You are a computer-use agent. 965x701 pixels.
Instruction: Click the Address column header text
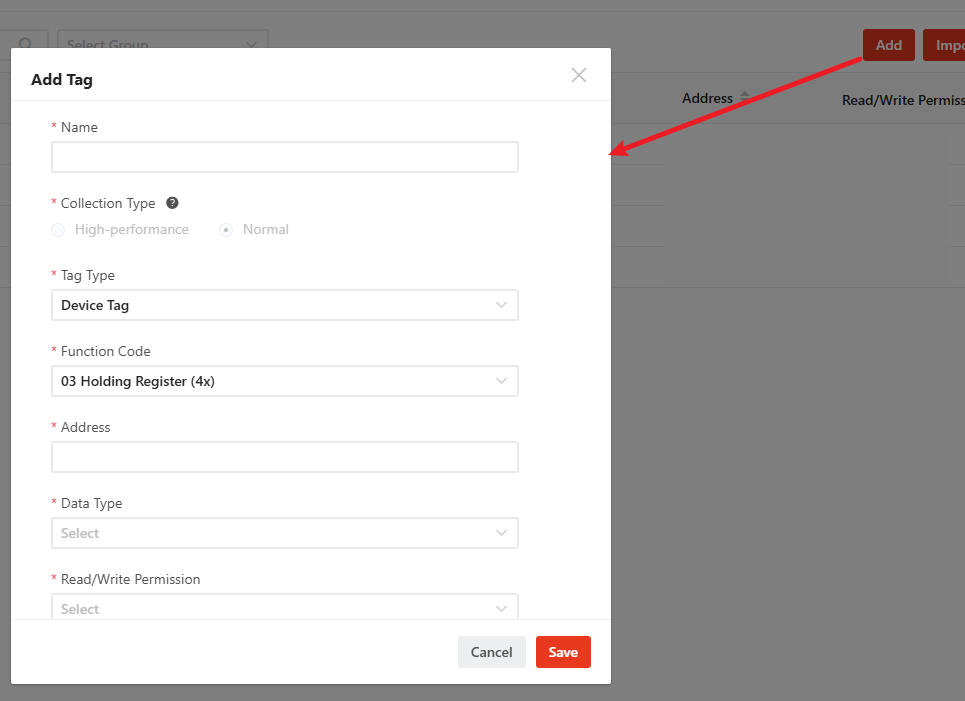pos(707,98)
